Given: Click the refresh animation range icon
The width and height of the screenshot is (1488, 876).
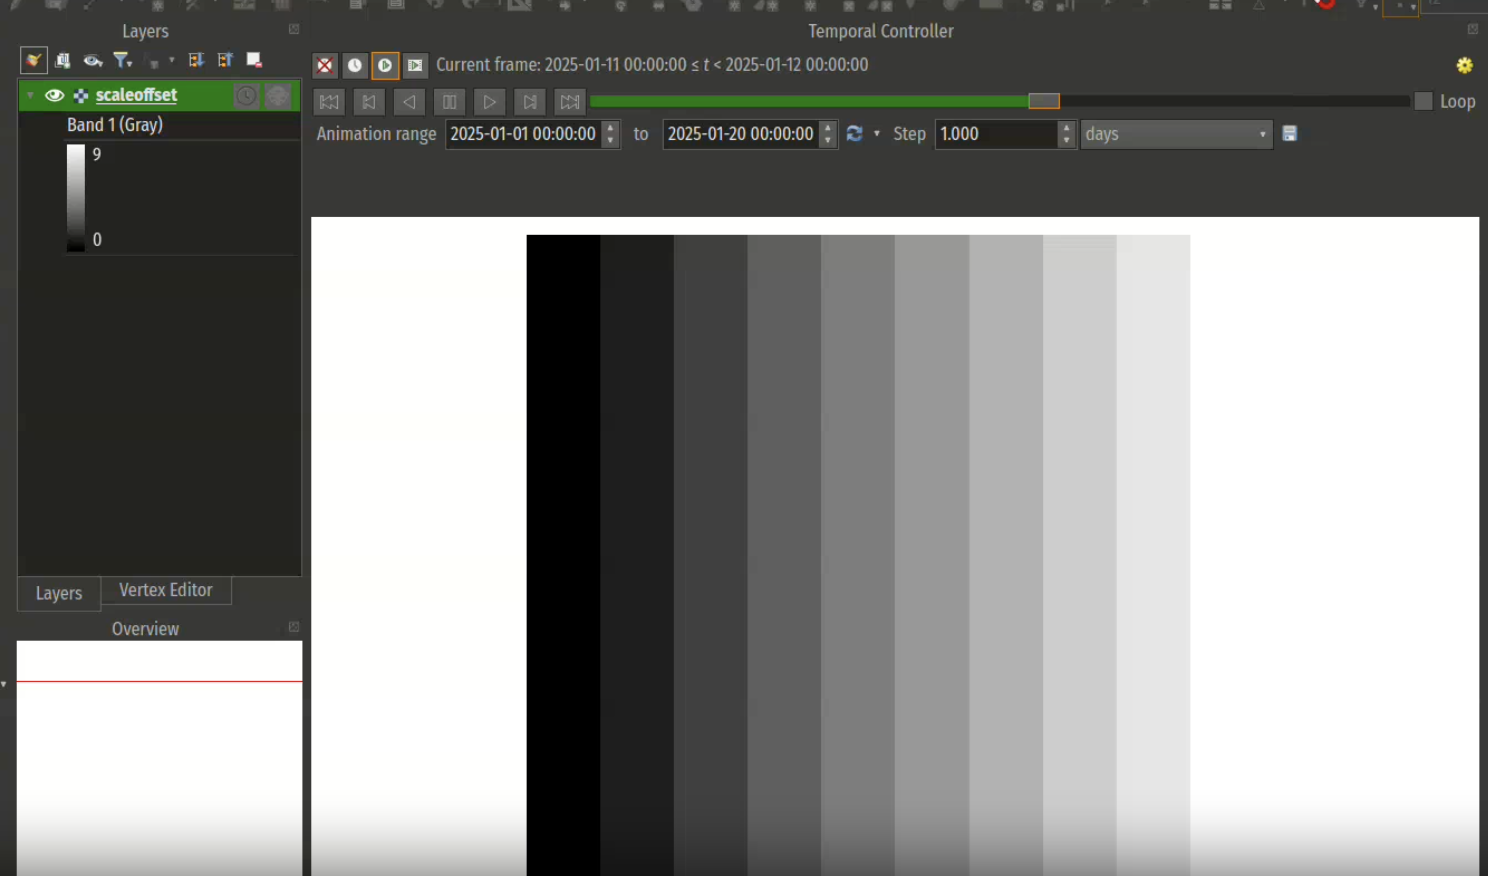Looking at the screenshot, I should click(x=854, y=134).
